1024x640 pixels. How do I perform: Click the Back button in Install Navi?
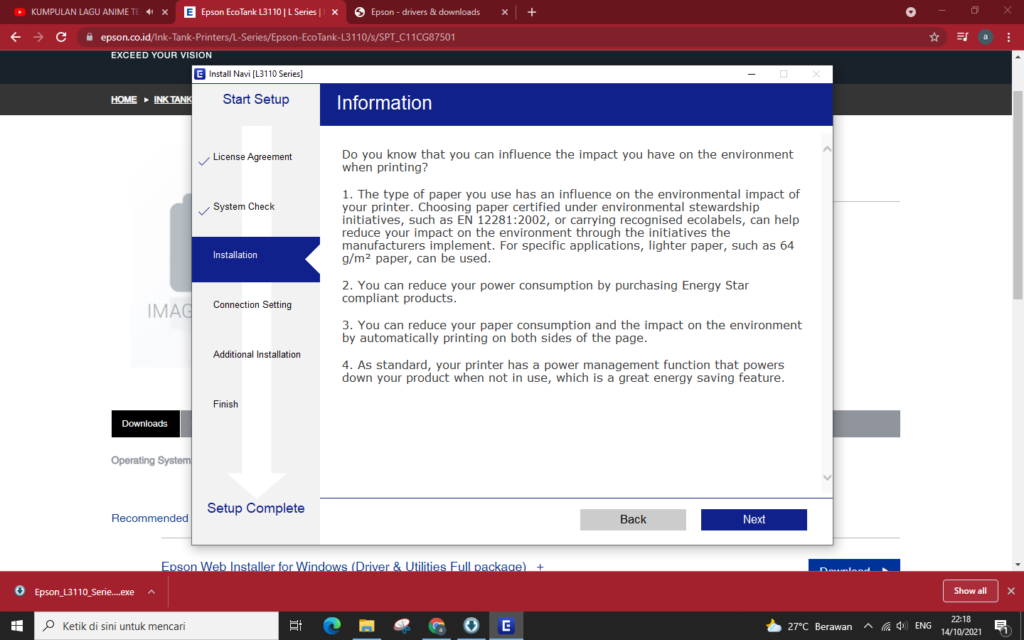point(632,519)
